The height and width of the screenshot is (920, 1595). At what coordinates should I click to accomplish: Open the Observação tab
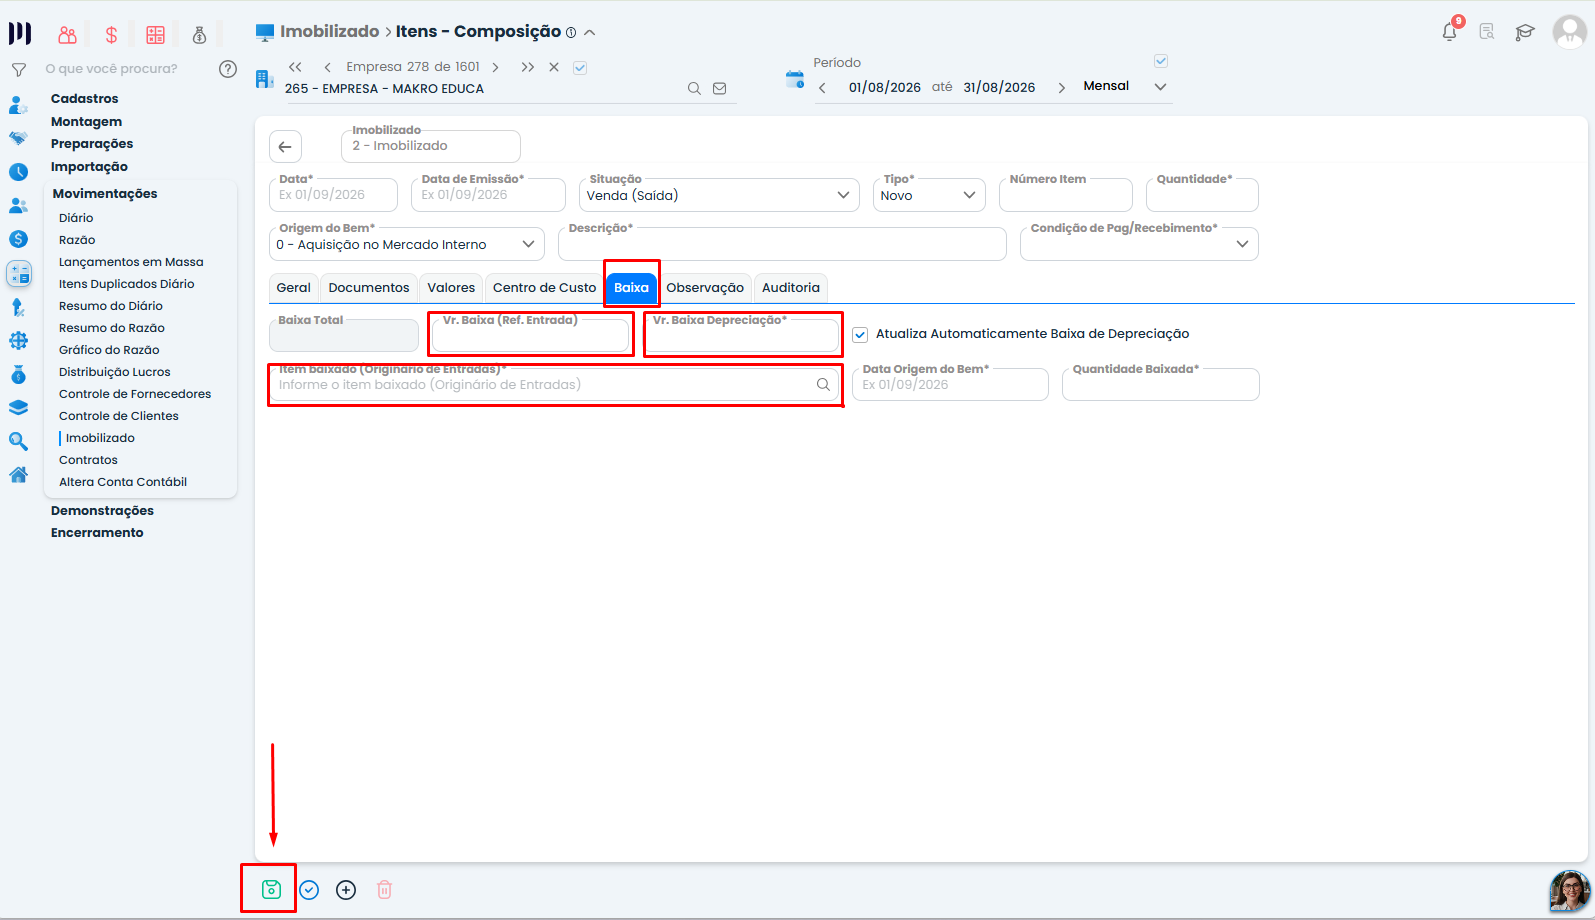coord(705,288)
